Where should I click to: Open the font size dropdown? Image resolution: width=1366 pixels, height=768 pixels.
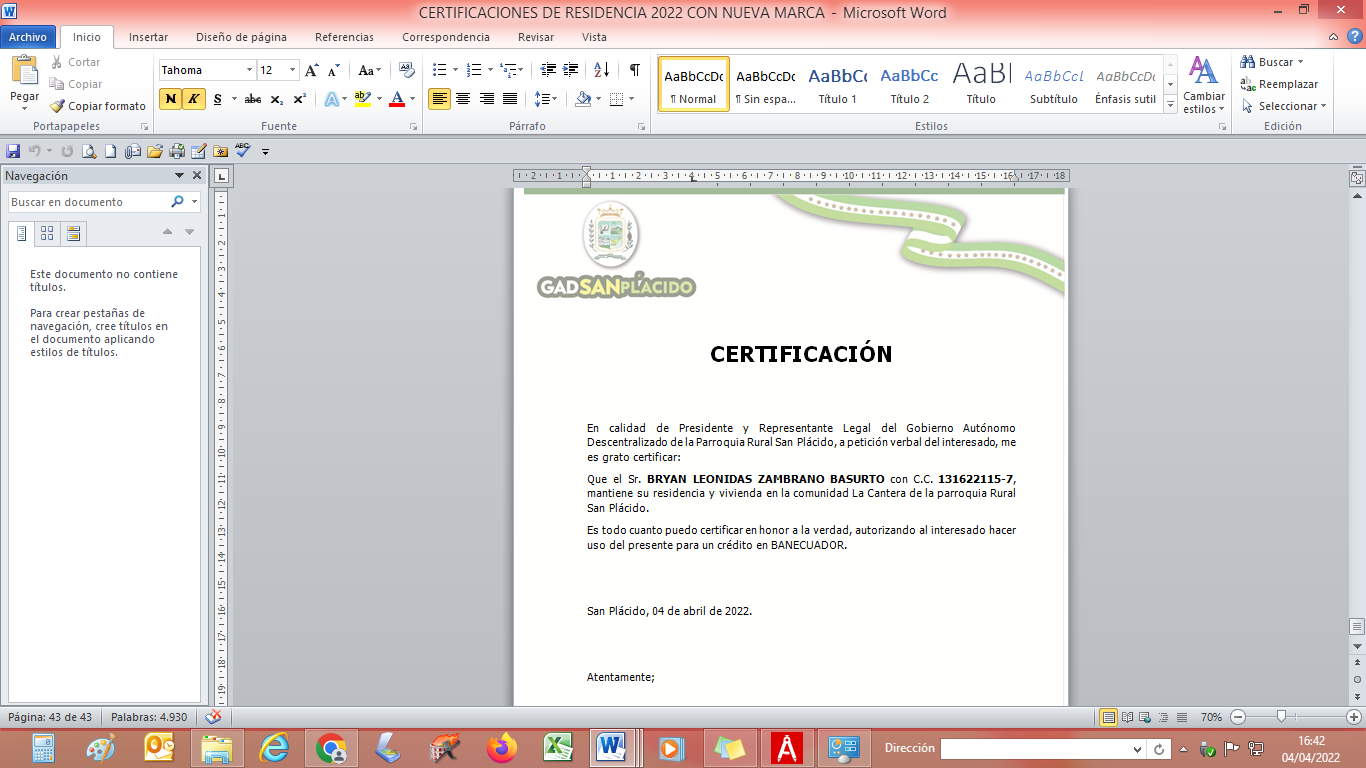[x=293, y=70]
